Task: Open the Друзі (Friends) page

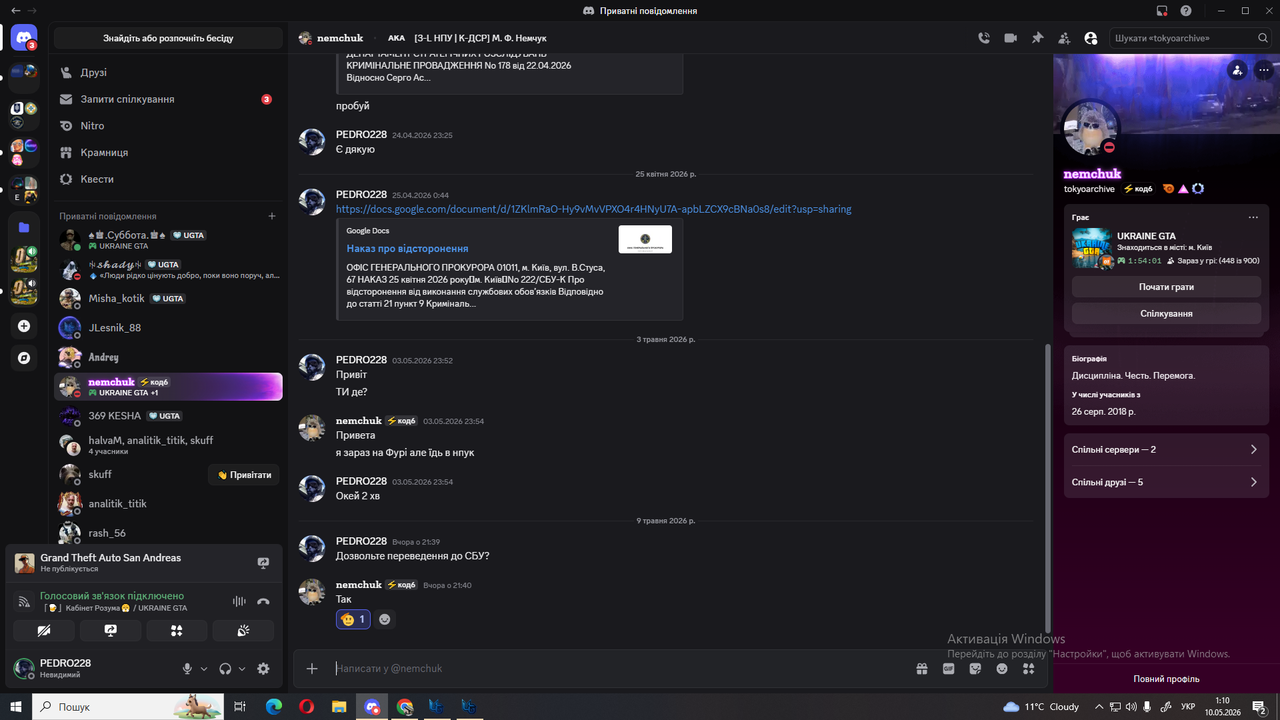Action: click(x=168, y=73)
